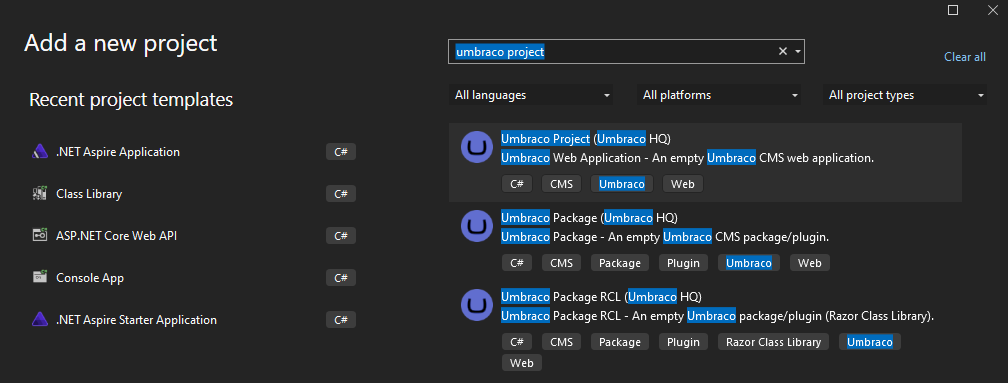Click the Clear all link

964,57
